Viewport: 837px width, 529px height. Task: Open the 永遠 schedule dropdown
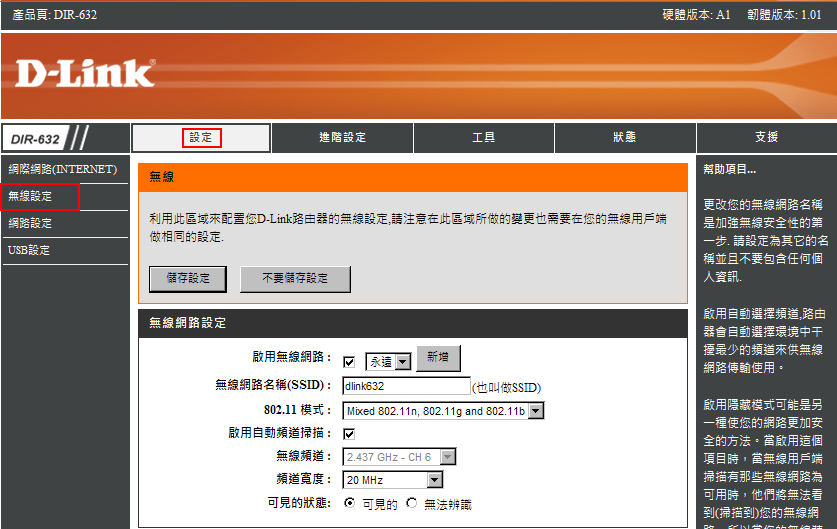[388, 362]
